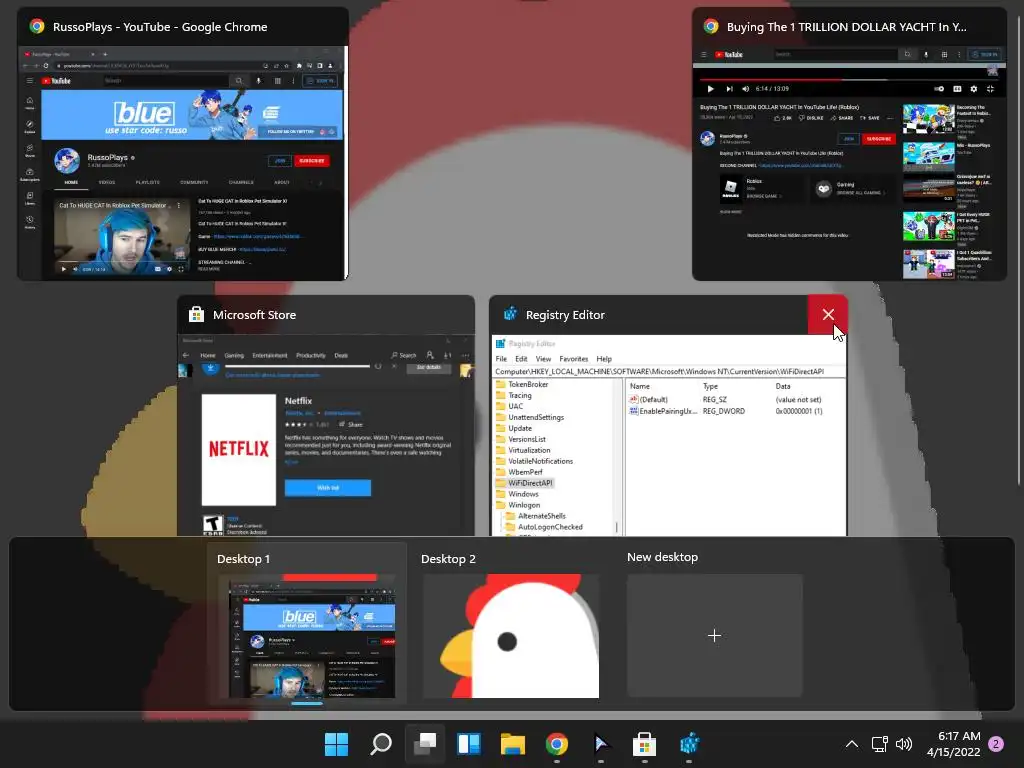Viewport: 1024px width, 768px height.
Task: Click the Registry Editor window title
Action: pyautogui.click(x=565, y=315)
